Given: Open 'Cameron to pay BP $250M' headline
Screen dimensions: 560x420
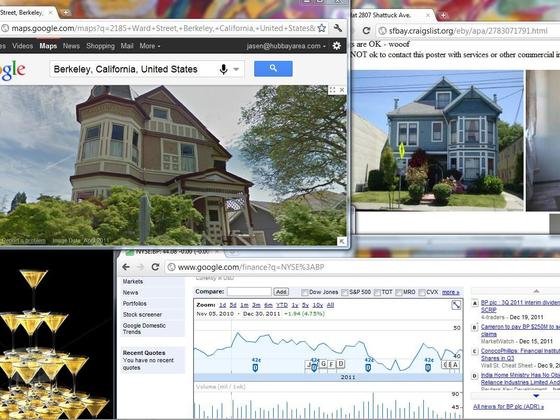Looking at the screenshot, I should point(520,330).
